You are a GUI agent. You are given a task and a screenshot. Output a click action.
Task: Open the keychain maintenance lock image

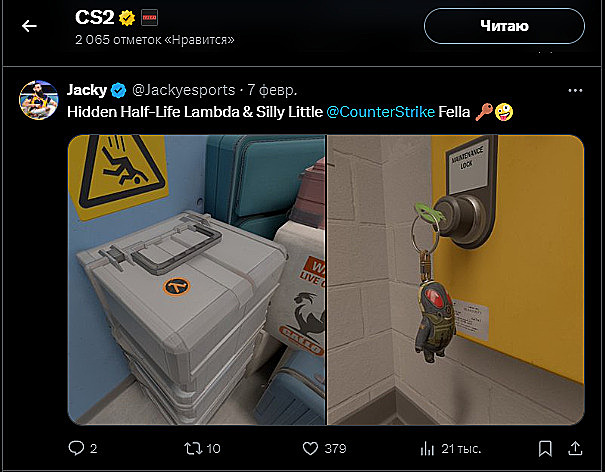pyautogui.click(x=456, y=280)
